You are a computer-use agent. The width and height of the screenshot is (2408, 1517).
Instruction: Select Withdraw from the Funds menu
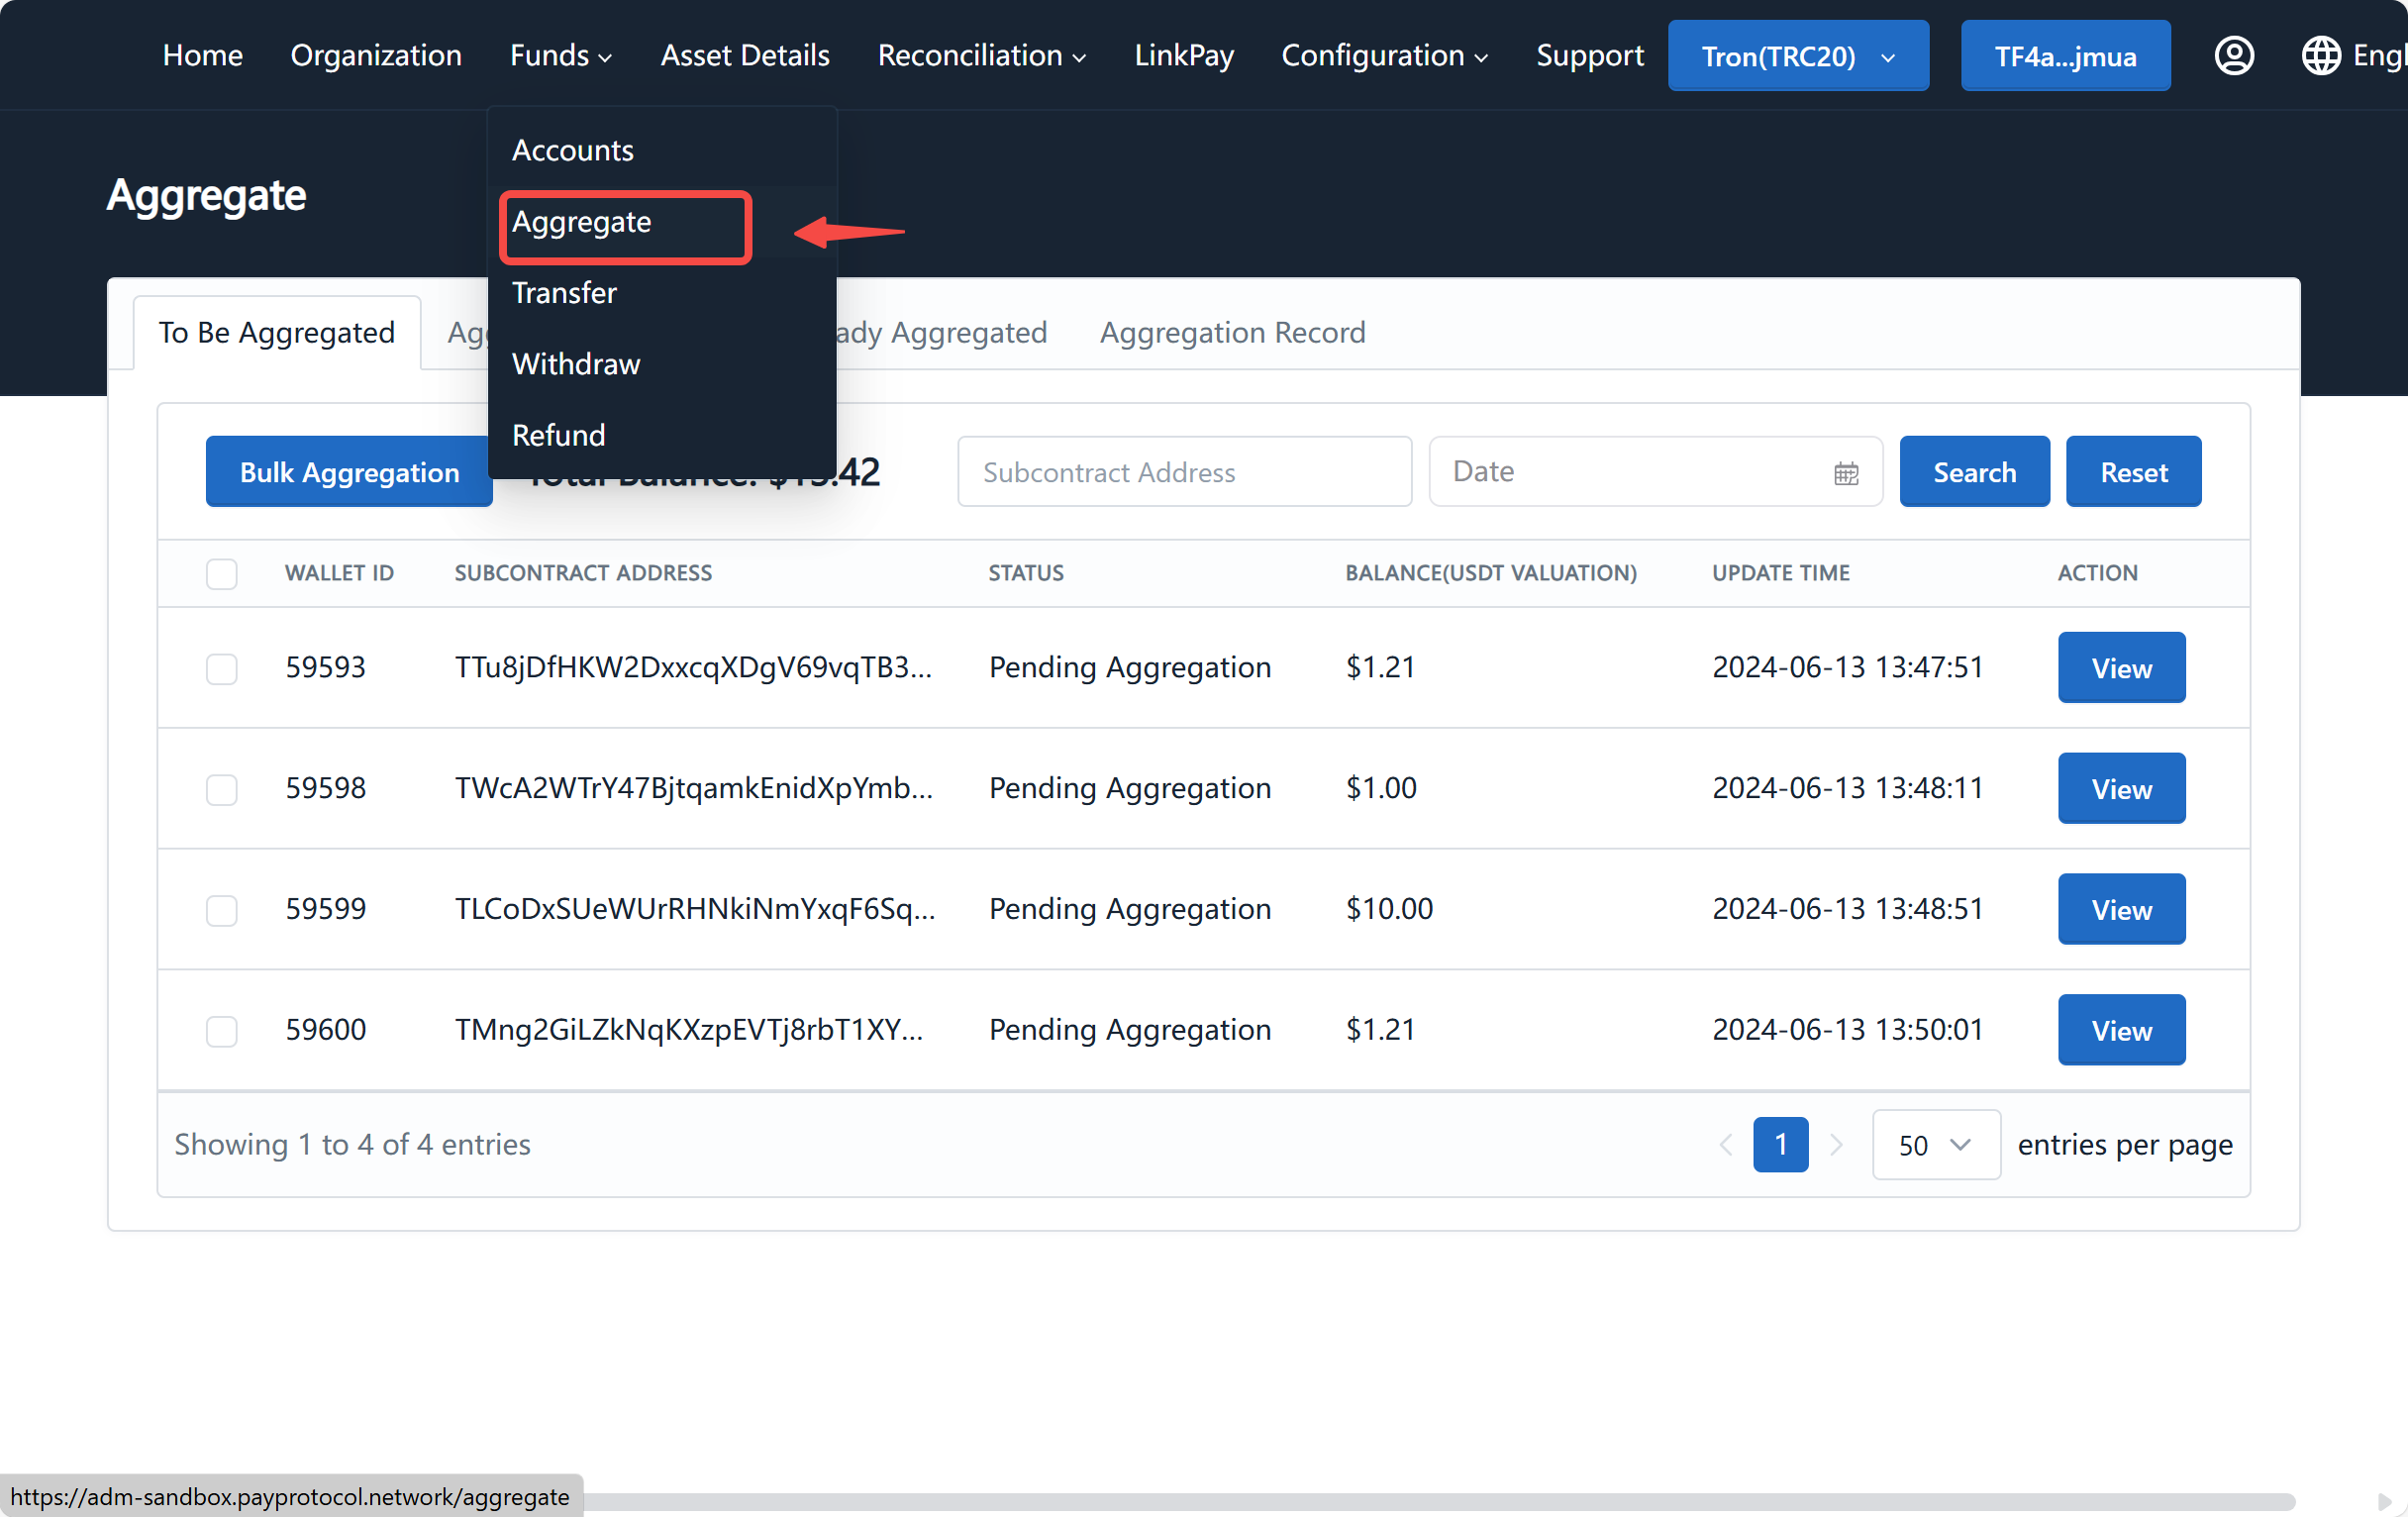click(662, 364)
